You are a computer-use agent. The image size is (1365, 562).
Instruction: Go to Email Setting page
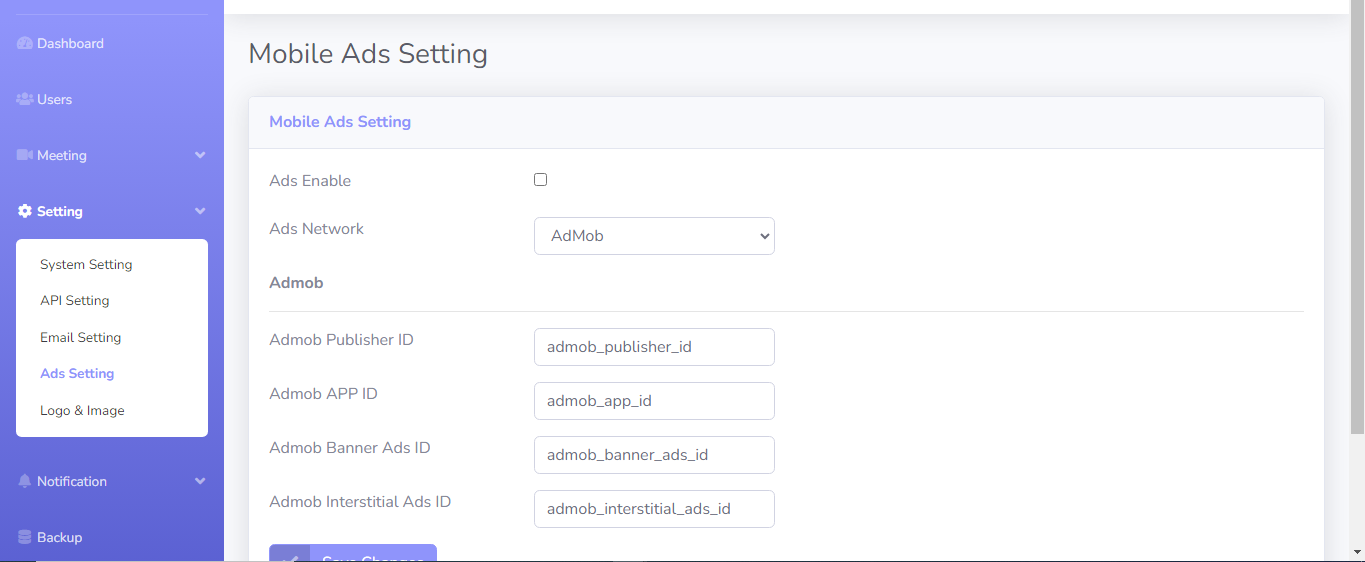point(81,338)
